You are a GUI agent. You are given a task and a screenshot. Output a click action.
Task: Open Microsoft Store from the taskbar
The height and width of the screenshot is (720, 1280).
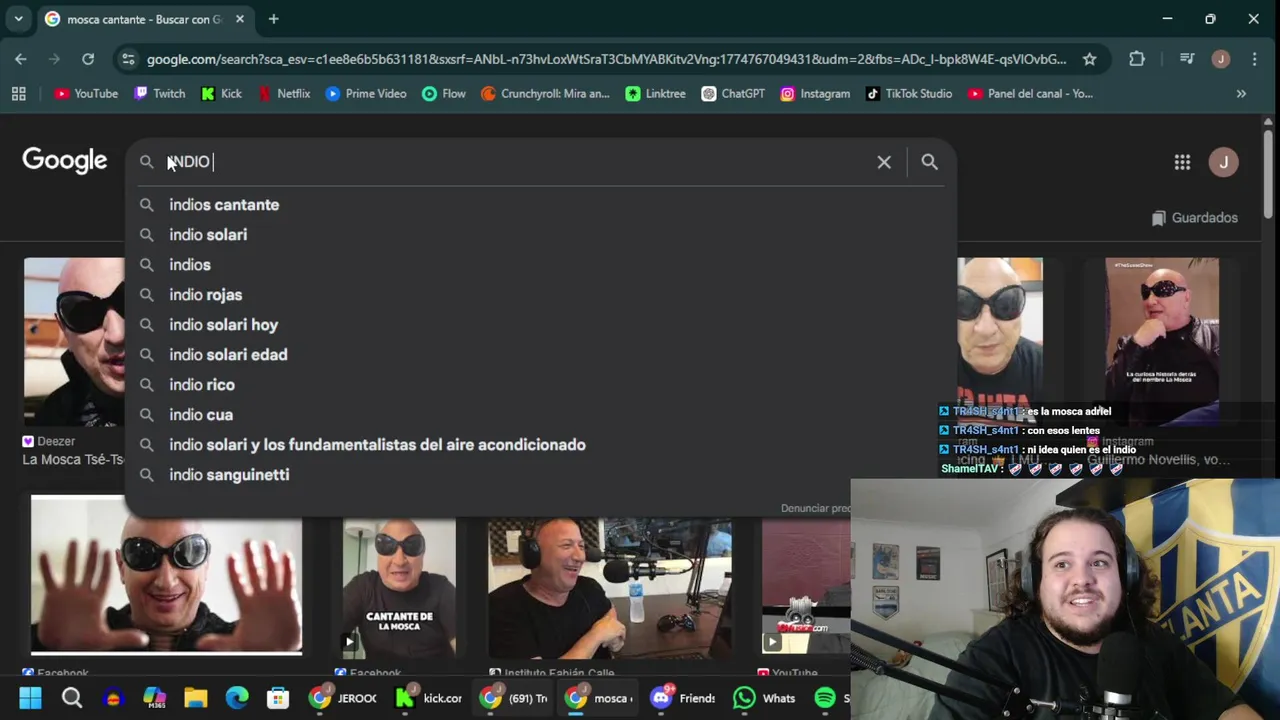pyautogui.click(x=278, y=698)
